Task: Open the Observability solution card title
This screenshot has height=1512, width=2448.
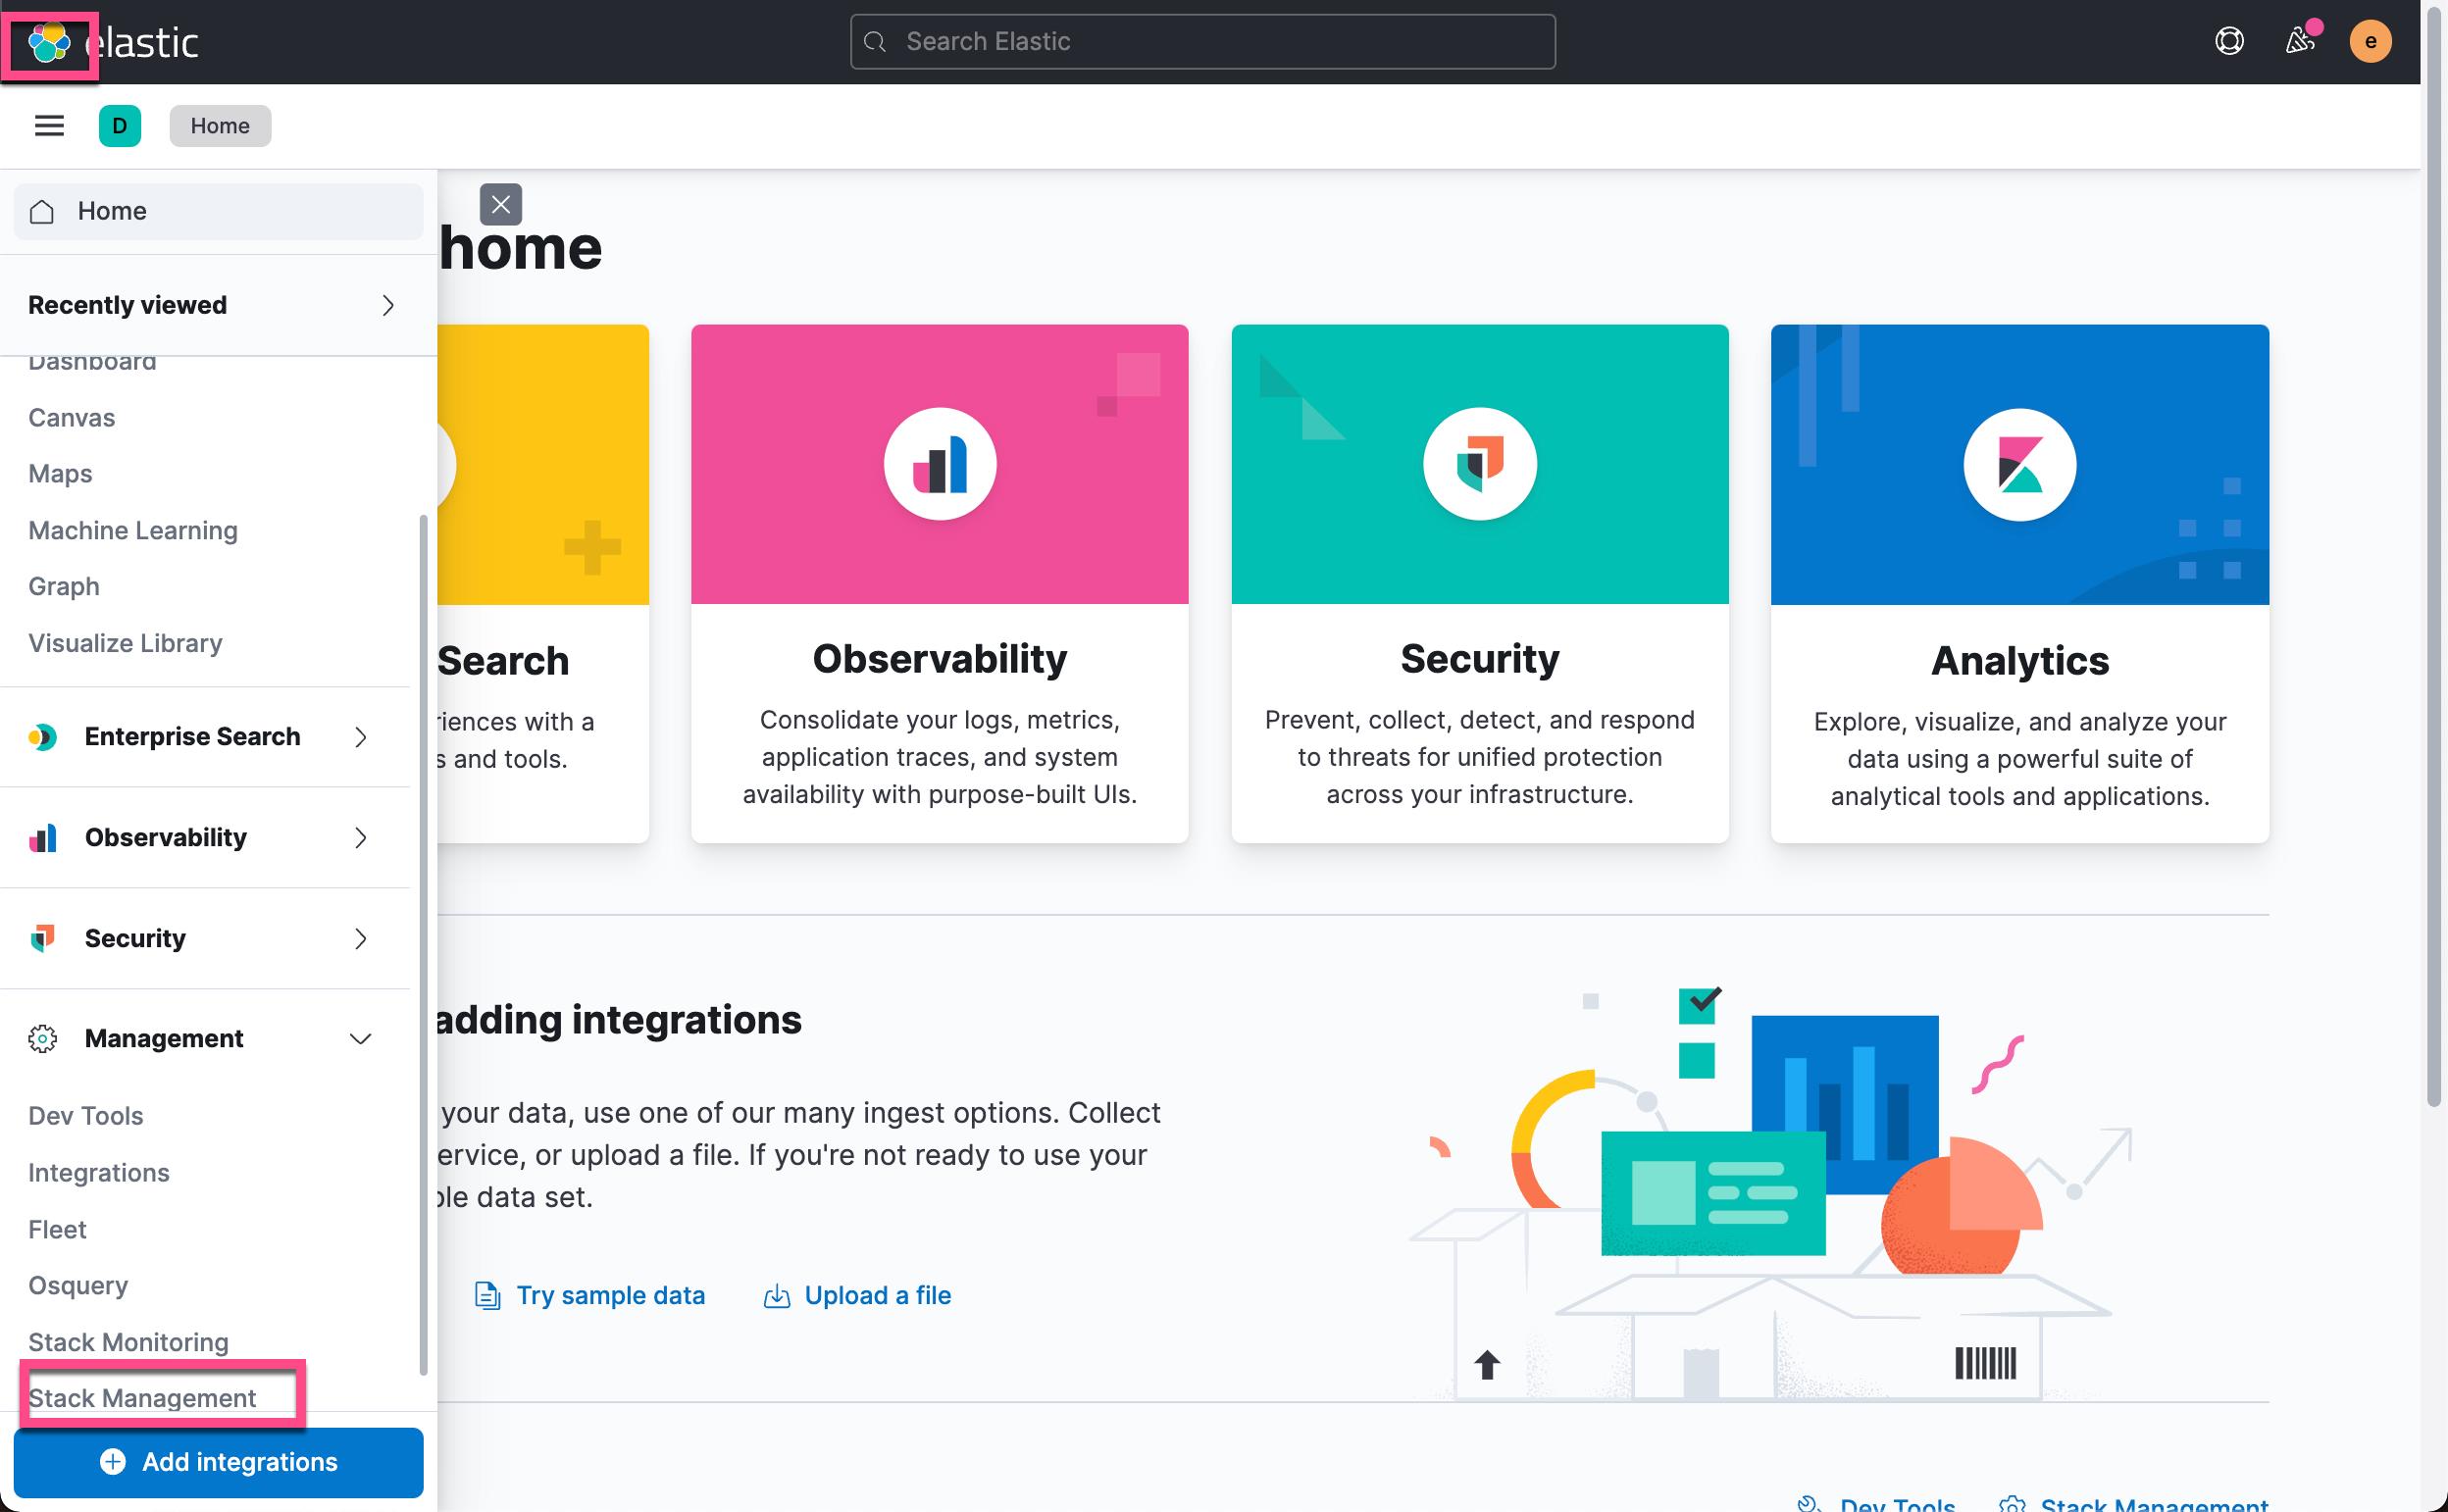Action: 939,659
